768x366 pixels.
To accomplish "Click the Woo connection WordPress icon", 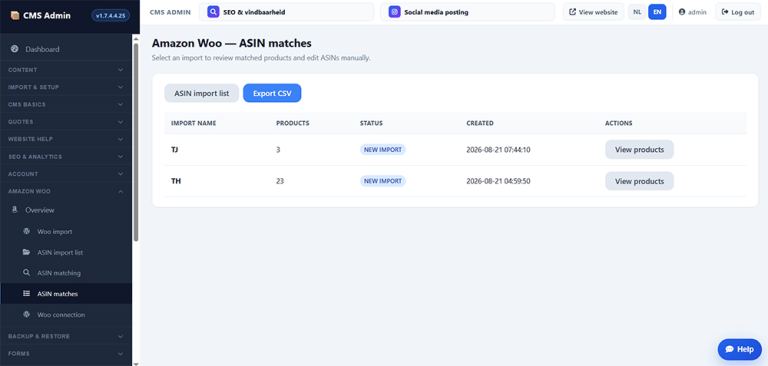I will (x=26, y=315).
